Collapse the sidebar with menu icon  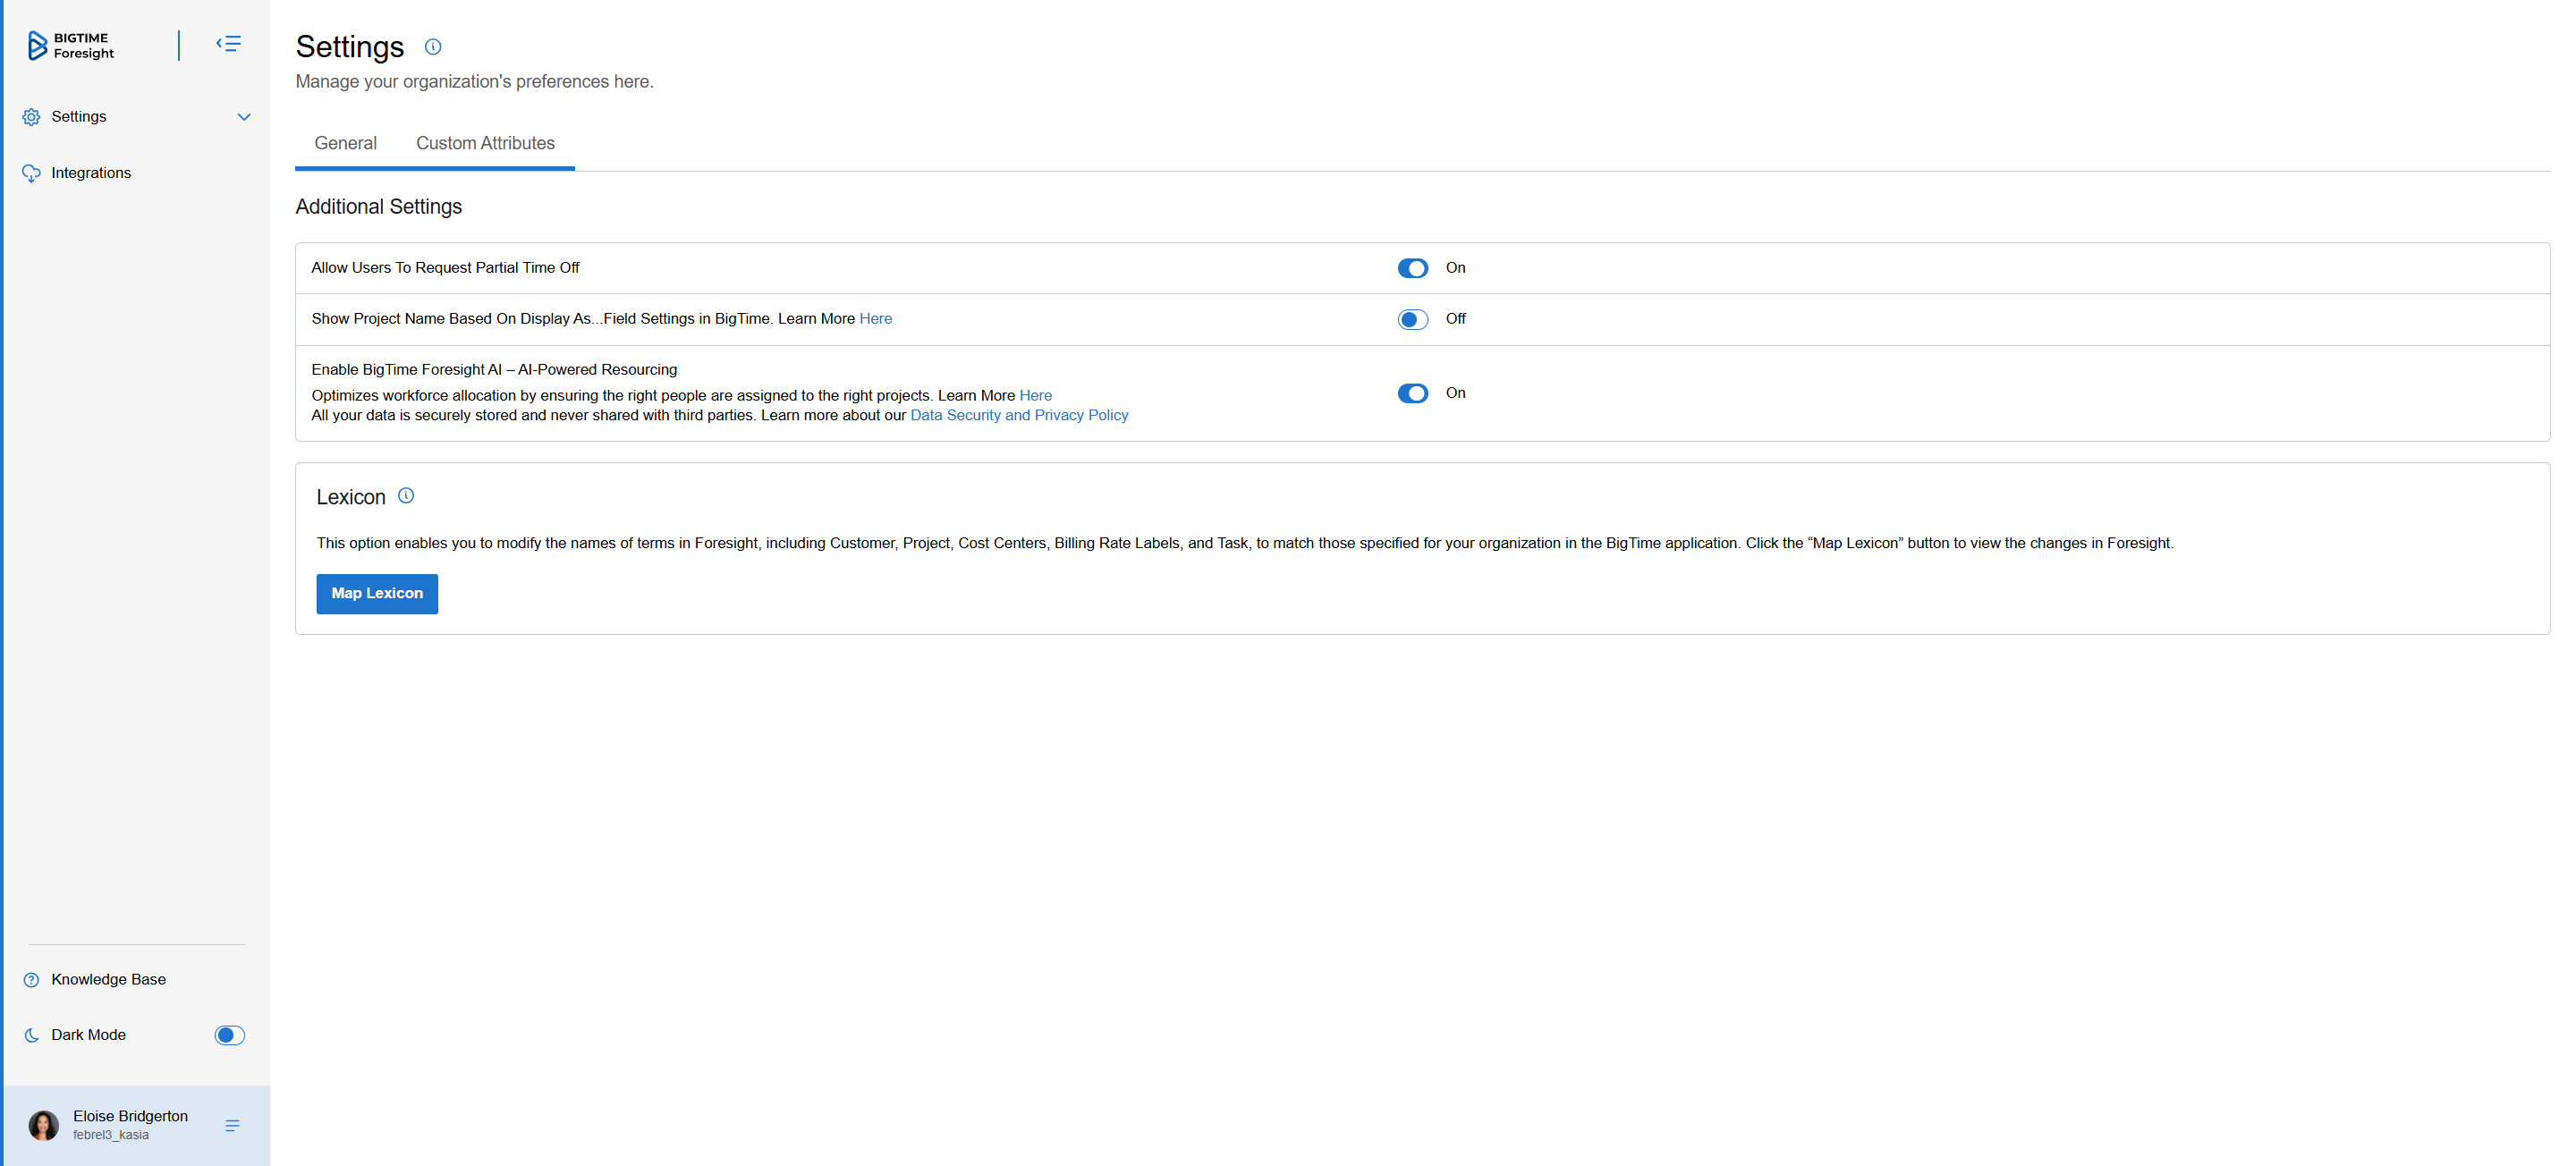coord(228,44)
